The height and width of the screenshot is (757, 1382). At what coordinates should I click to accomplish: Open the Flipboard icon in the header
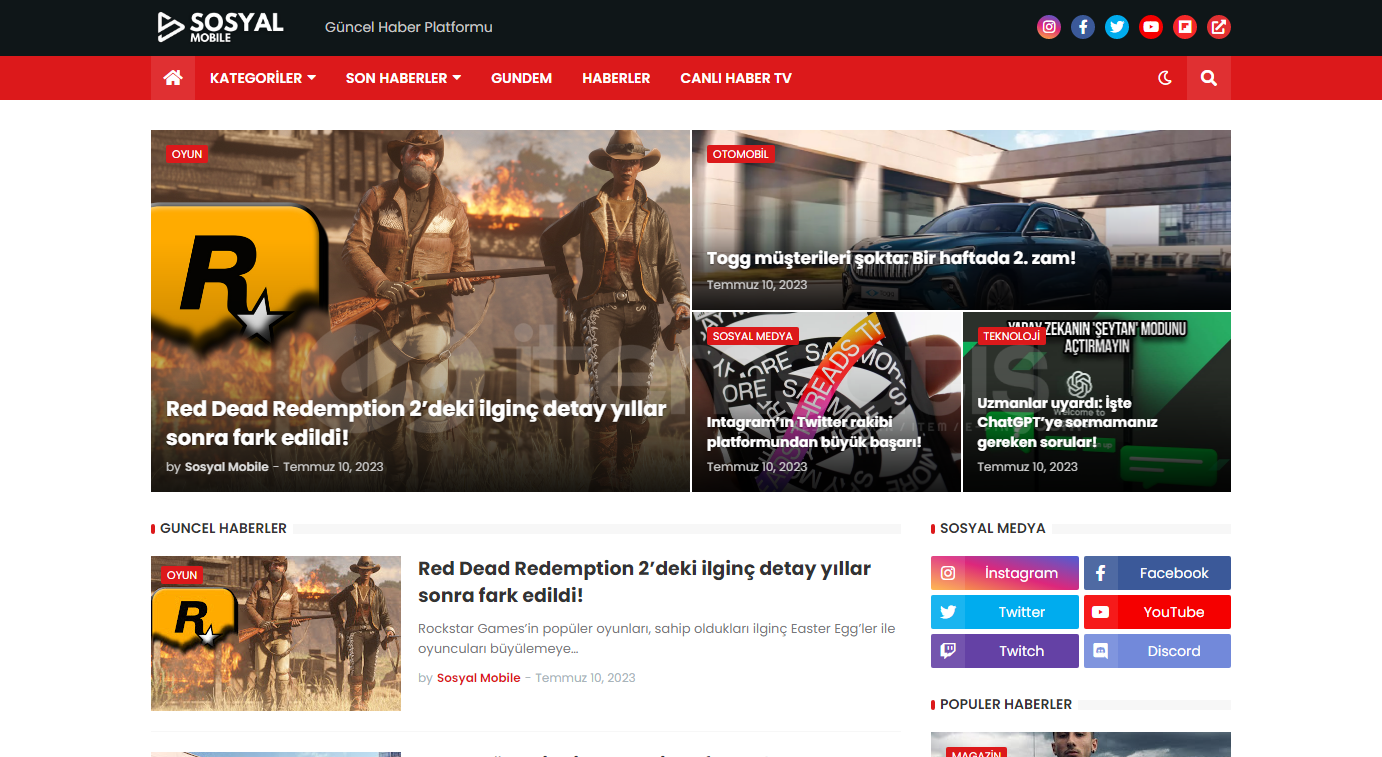[1185, 27]
